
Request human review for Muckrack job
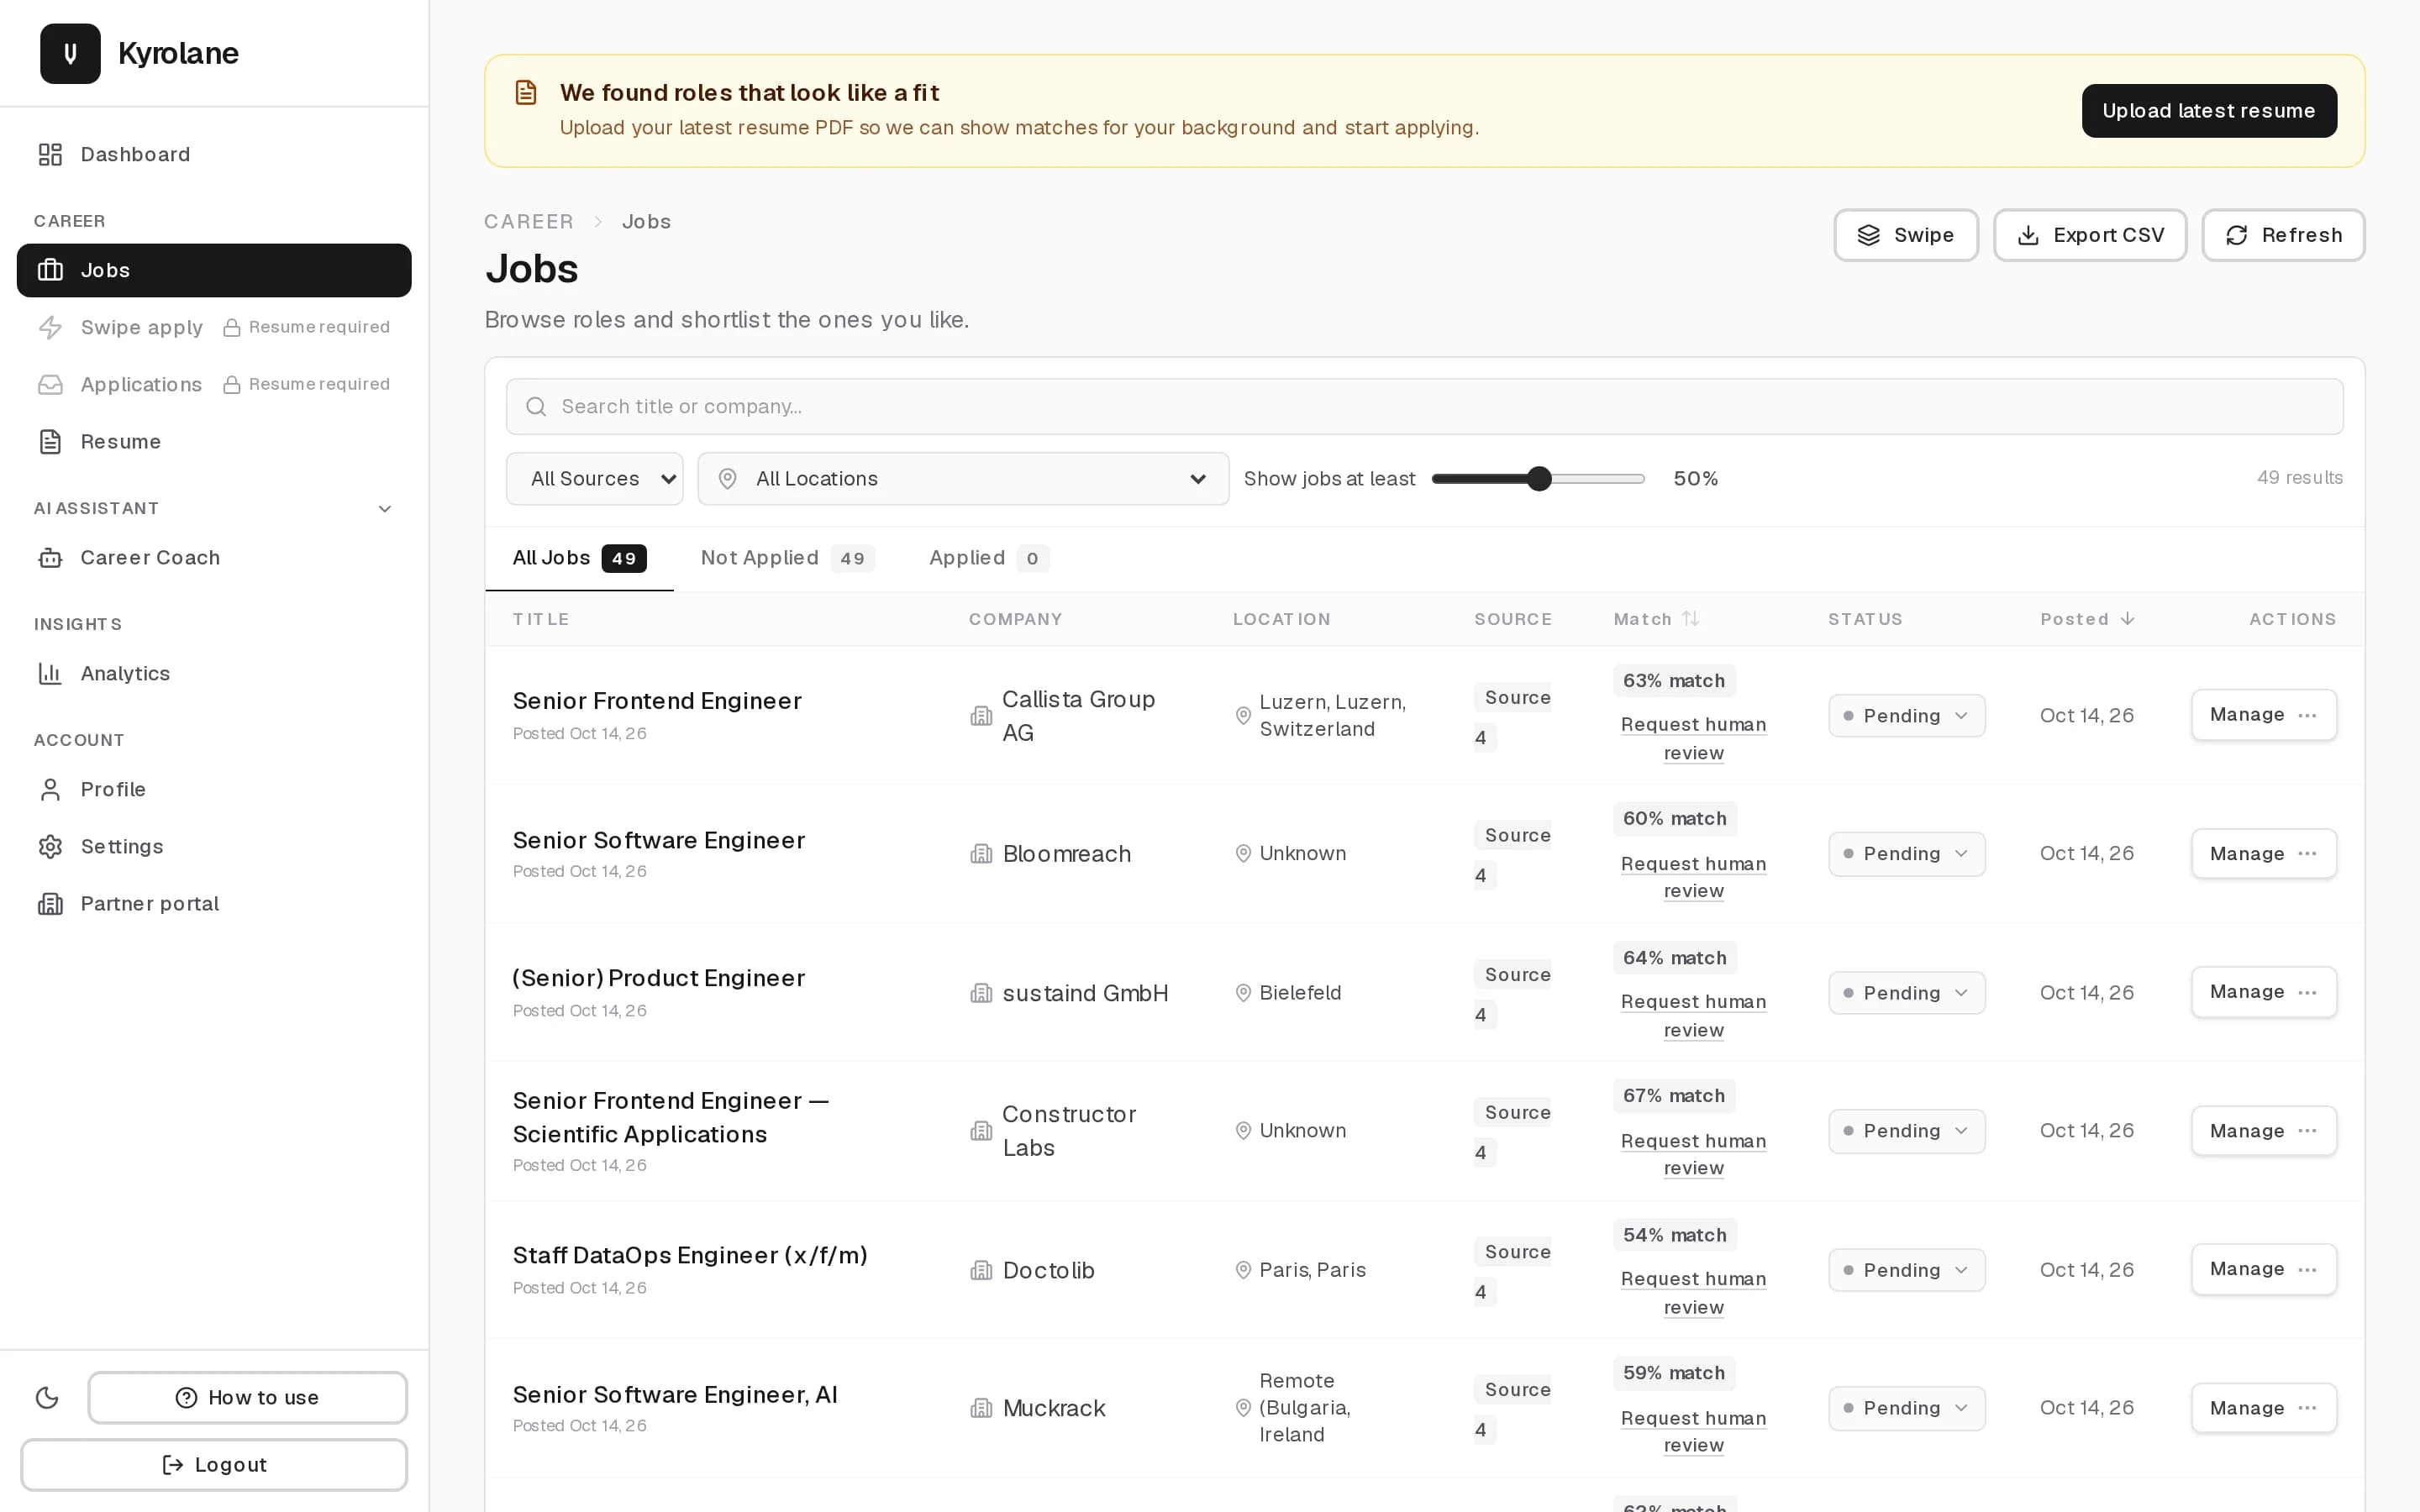pos(1693,1431)
